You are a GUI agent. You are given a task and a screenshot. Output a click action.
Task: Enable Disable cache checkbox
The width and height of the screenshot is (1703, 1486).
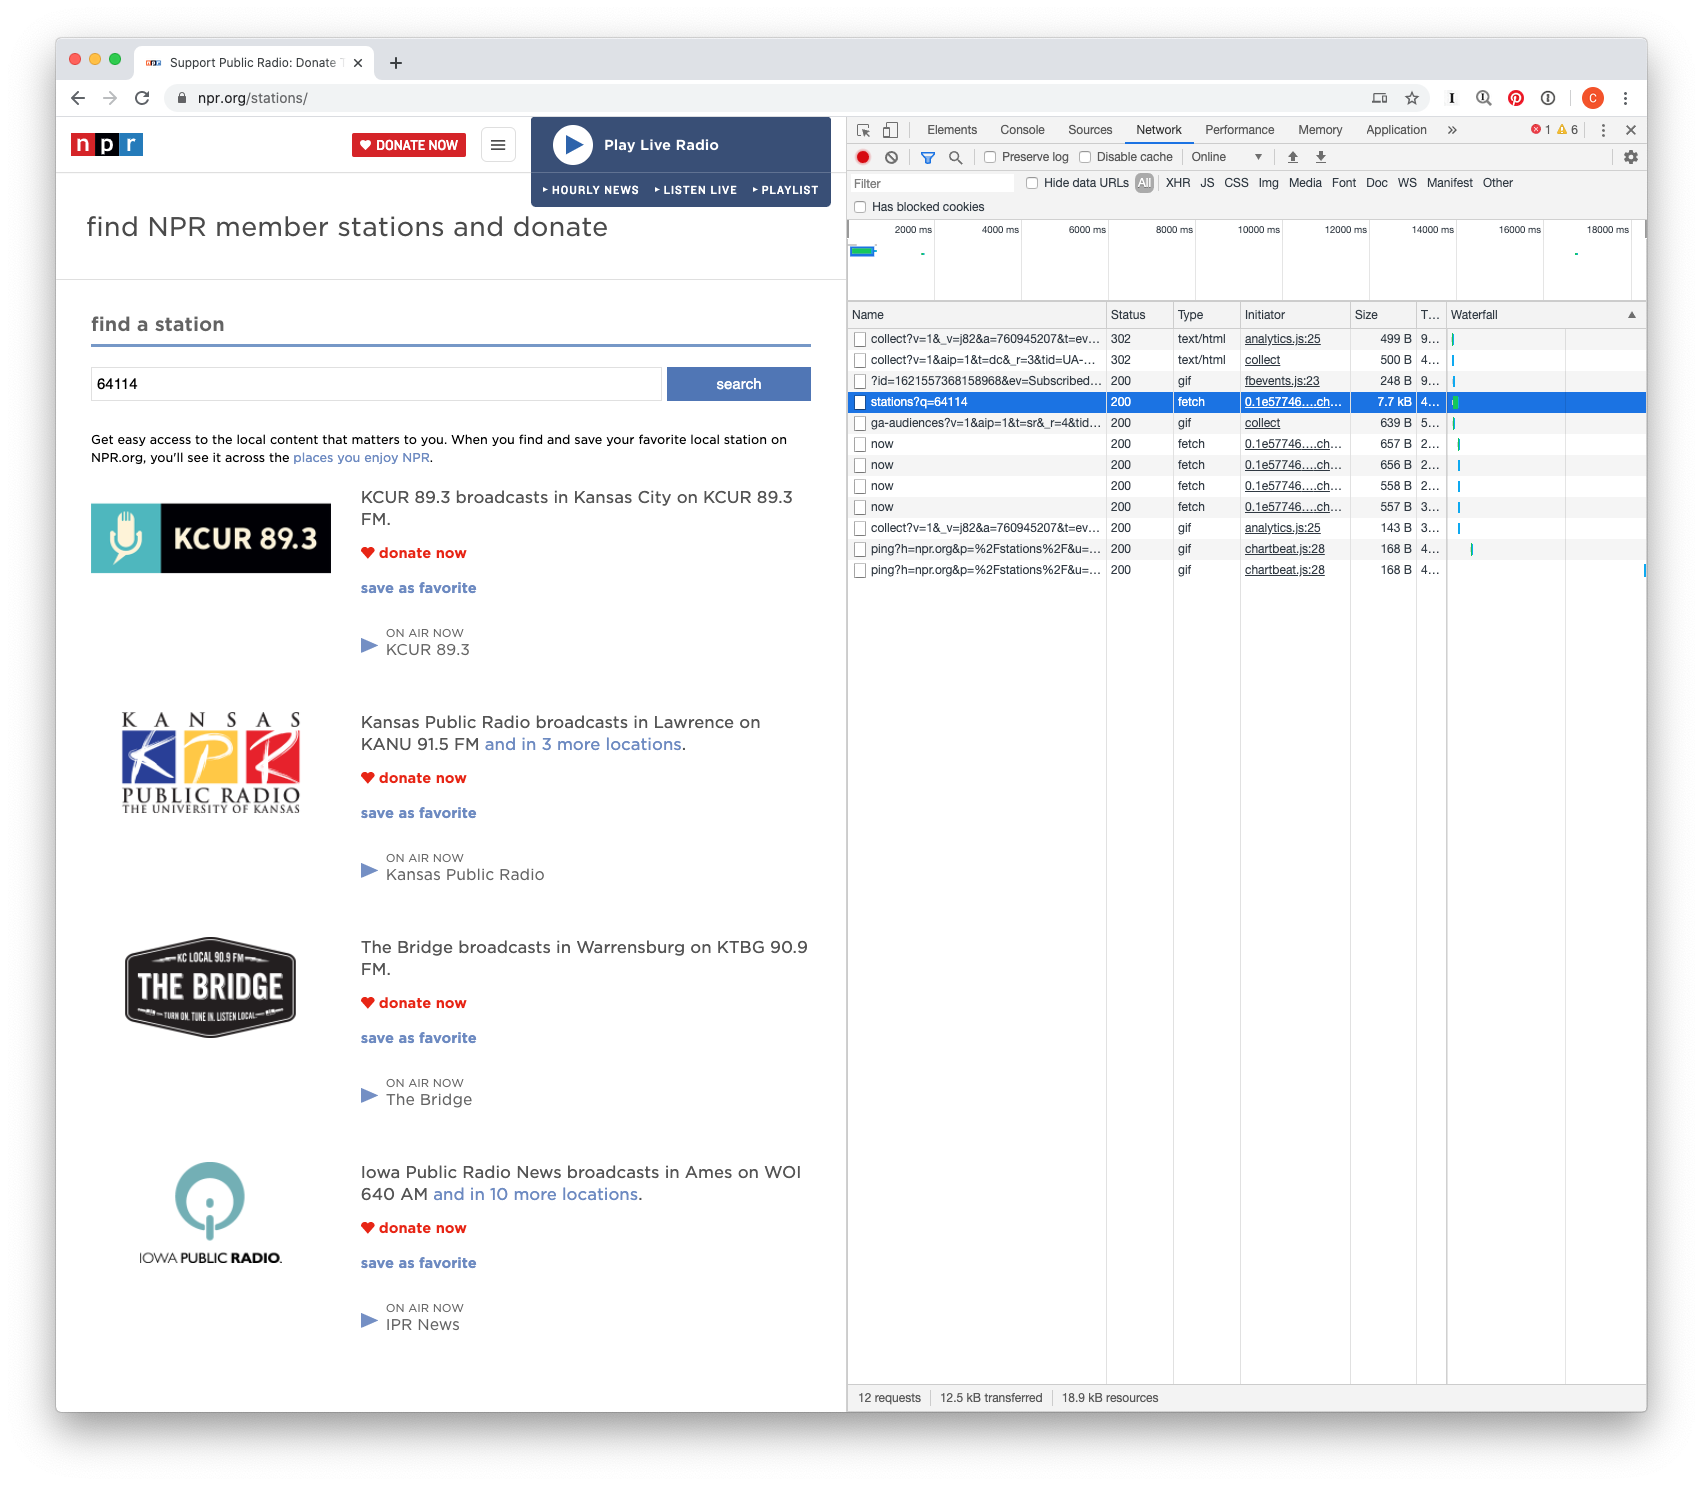1085,157
